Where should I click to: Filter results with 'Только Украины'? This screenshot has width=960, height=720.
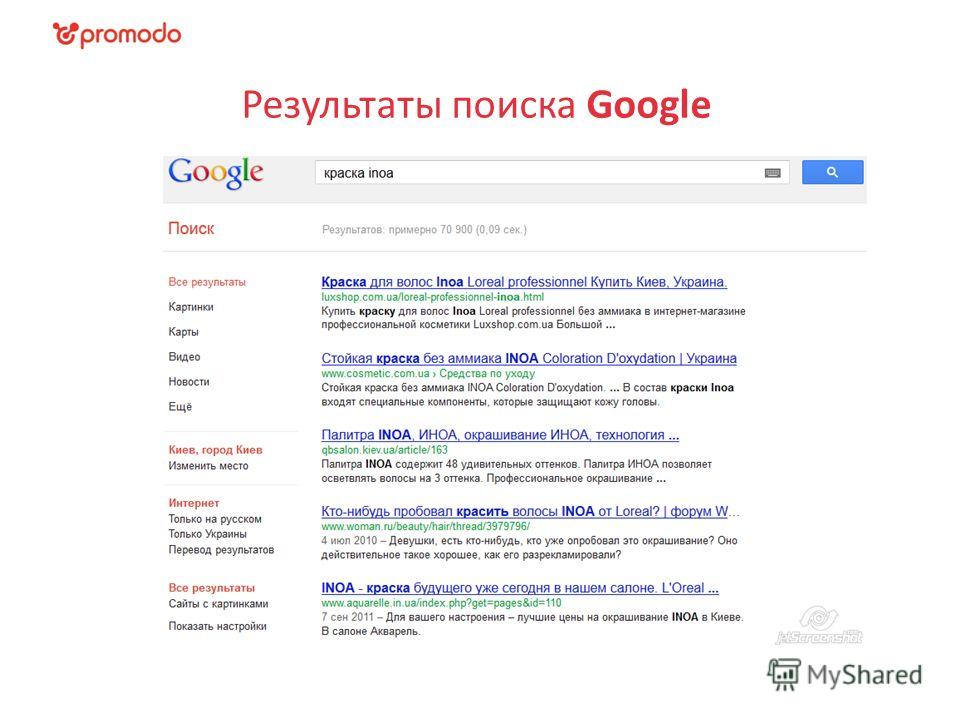coord(208,534)
